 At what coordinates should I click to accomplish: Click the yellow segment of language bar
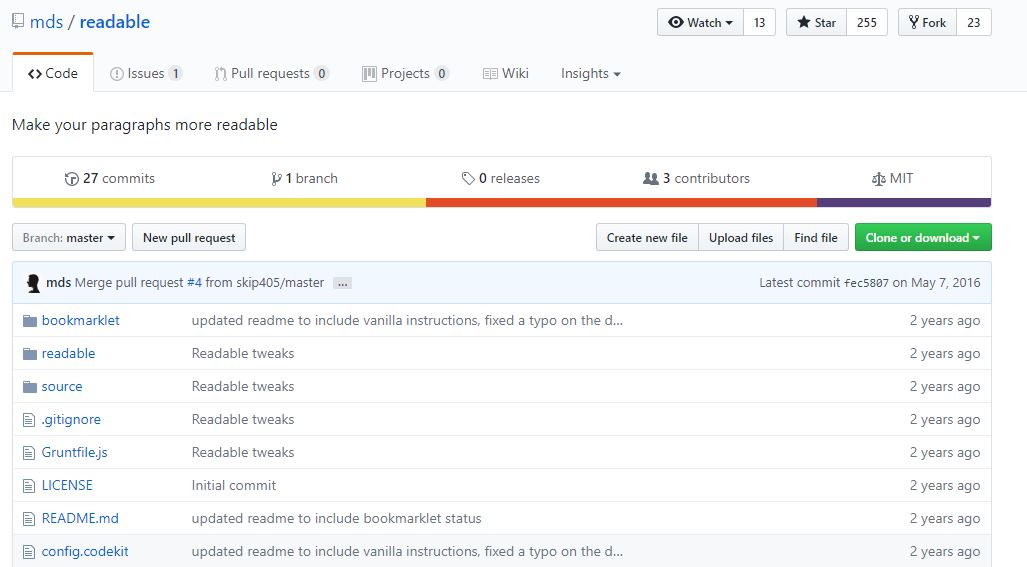click(x=219, y=203)
